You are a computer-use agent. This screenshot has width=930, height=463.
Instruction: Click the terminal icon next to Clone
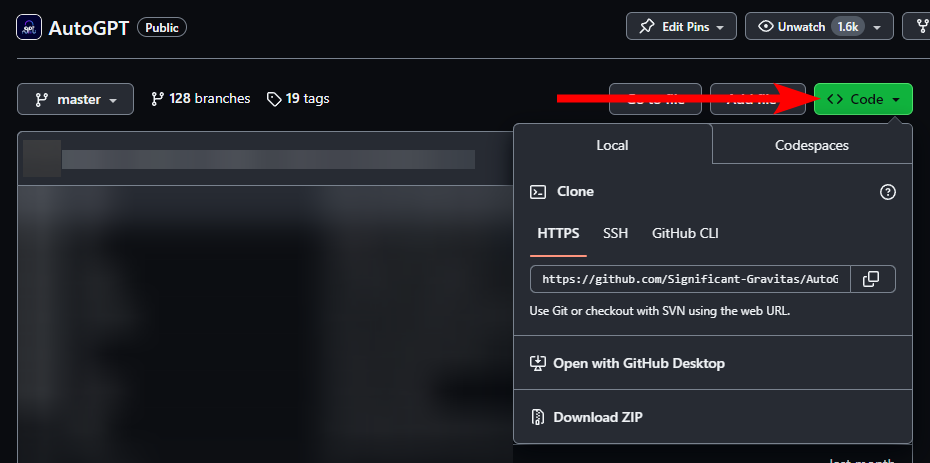[x=538, y=192]
